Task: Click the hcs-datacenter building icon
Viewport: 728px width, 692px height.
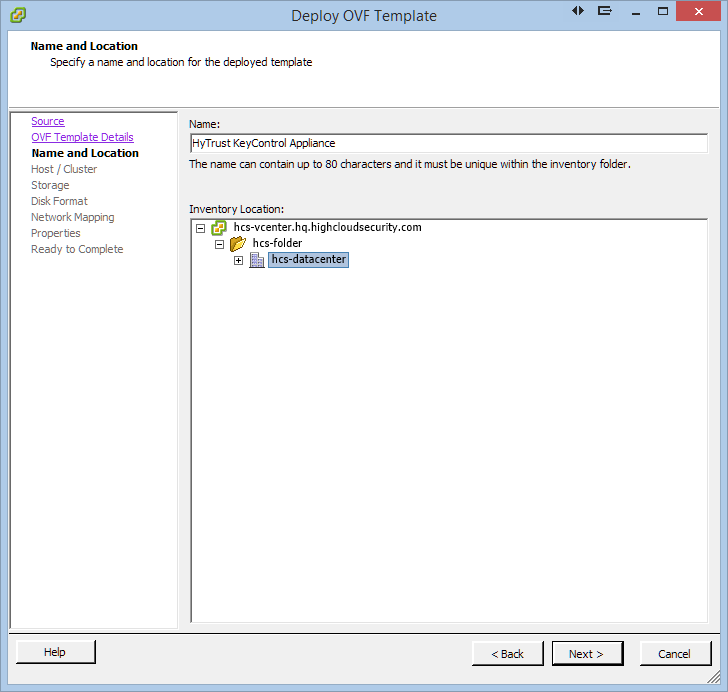Action: point(257,260)
